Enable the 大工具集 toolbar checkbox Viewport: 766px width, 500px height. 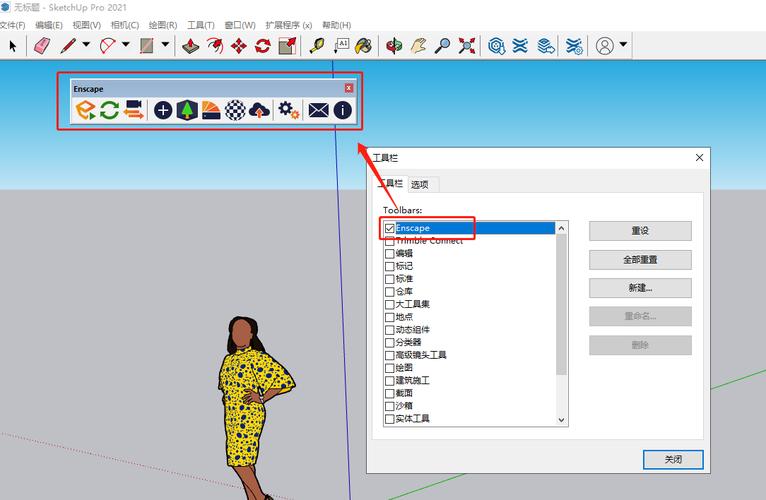[389, 304]
